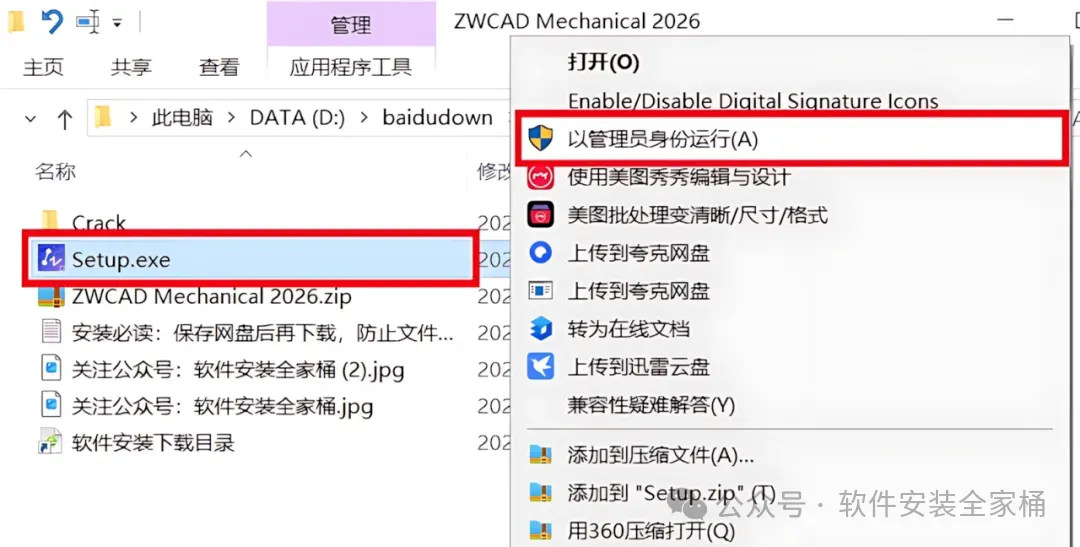Click the Meitu Xiuxiu edit icon
Screen dimensions: 1080x547
click(x=541, y=177)
